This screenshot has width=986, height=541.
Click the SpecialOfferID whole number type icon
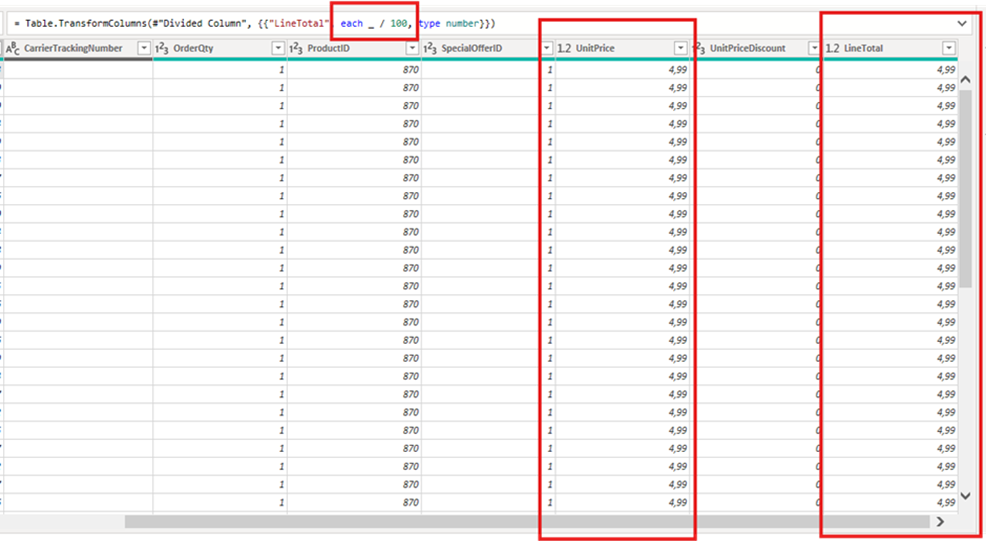point(430,48)
